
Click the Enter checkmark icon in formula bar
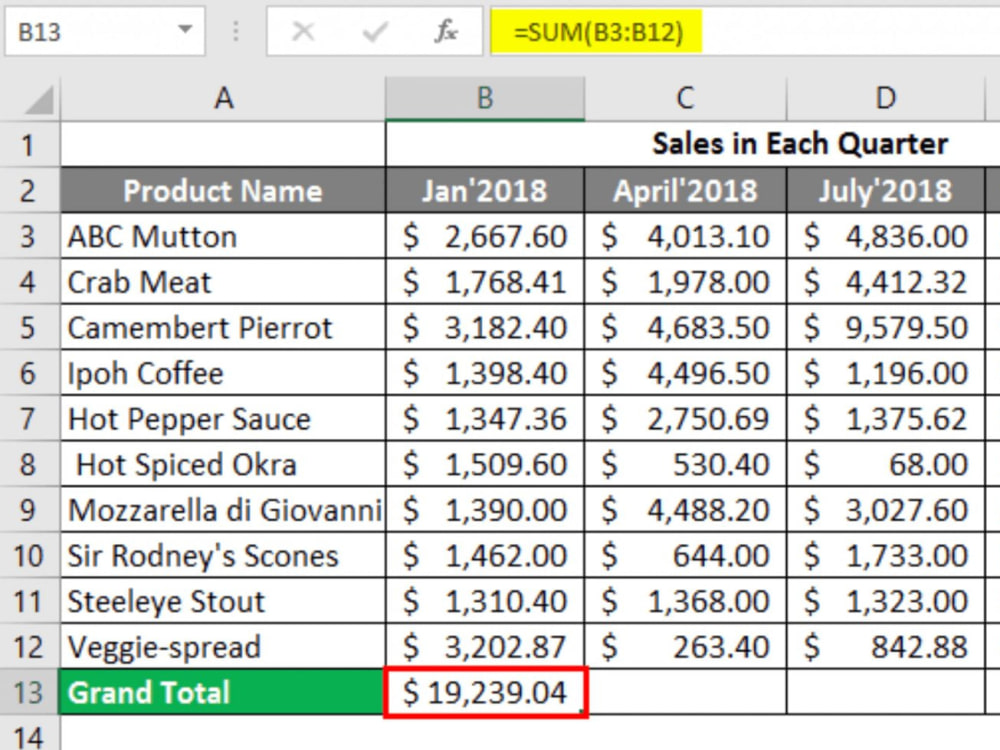375,31
